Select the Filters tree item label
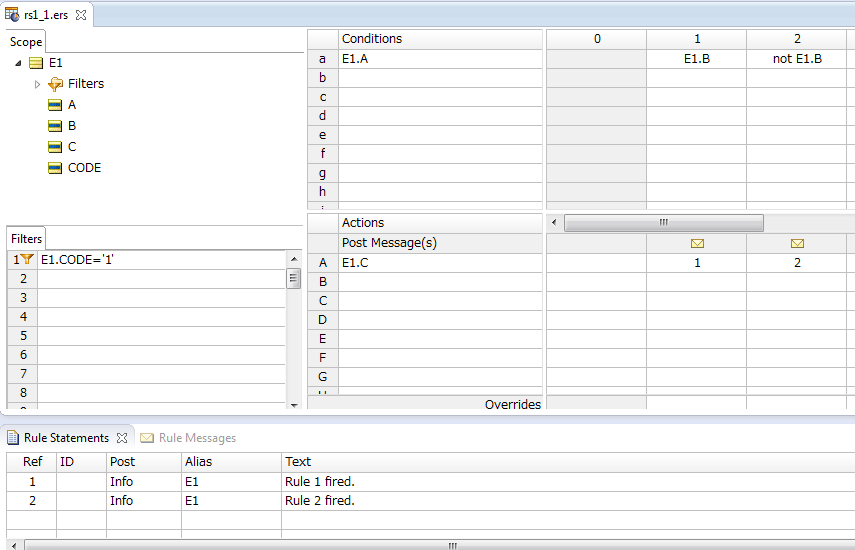This screenshot has height=550, width=855. tap(86, 84)
